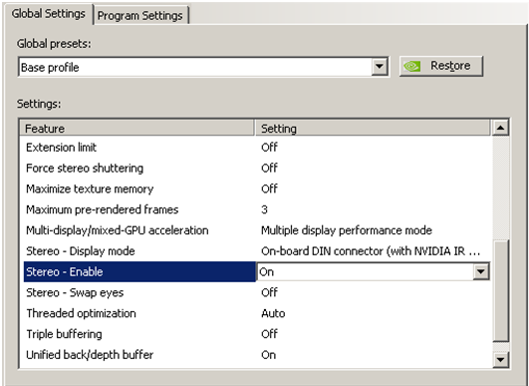Select Multi-display/mixed-GPU acceleration row
Screen dimensions: 529x386
tap(256, 230)
